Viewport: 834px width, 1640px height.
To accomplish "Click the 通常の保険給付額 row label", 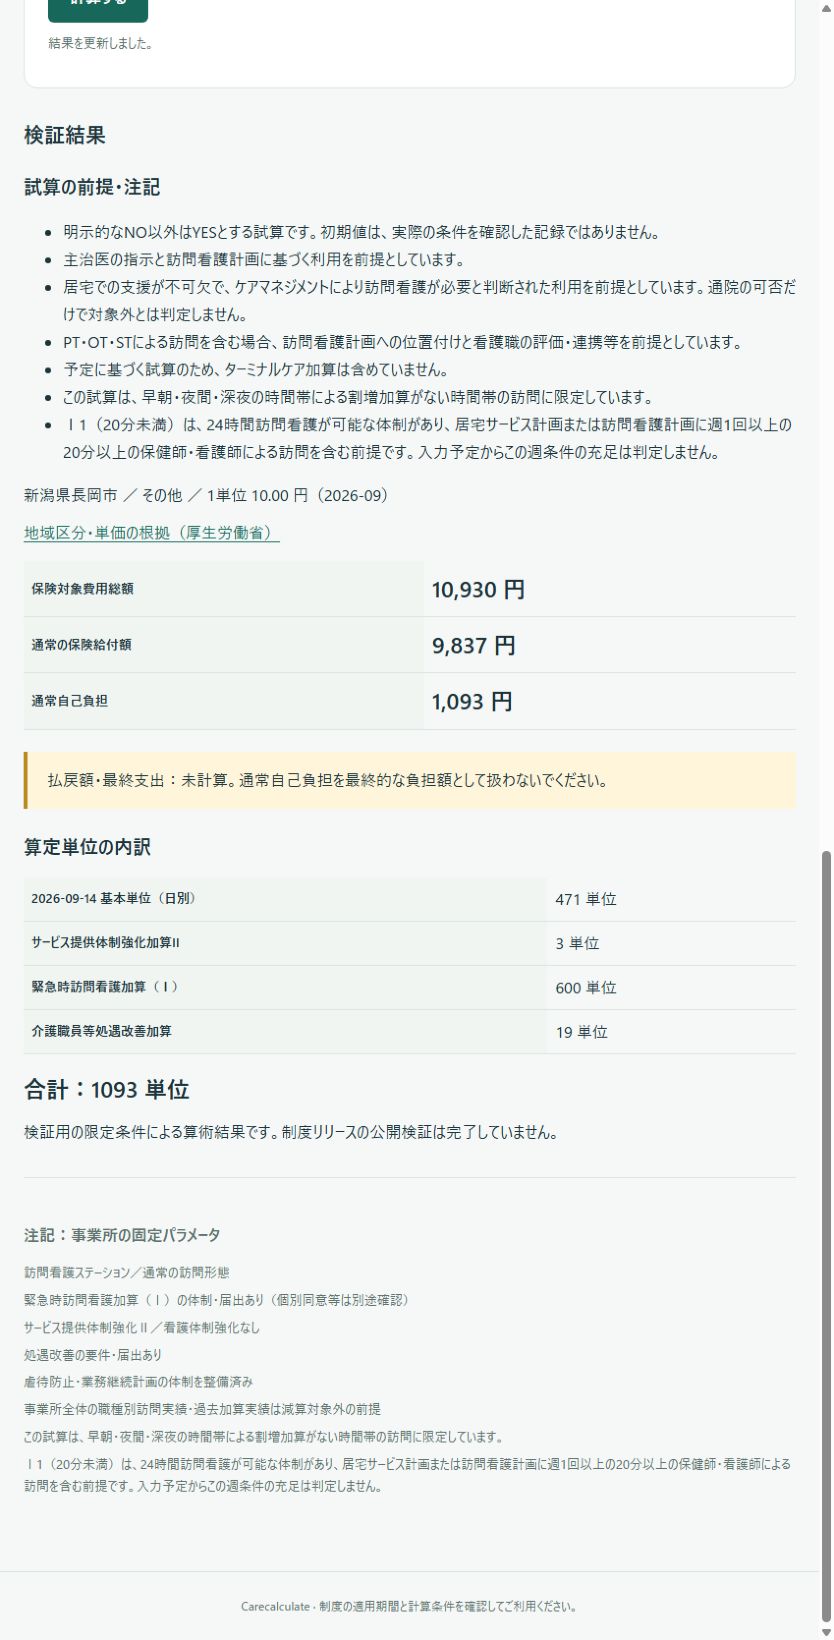I will tap(81, 645).
